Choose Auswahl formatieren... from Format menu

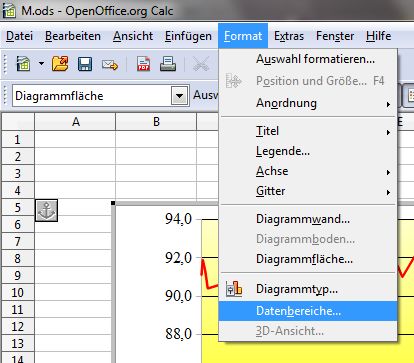[x=308, y=59]
